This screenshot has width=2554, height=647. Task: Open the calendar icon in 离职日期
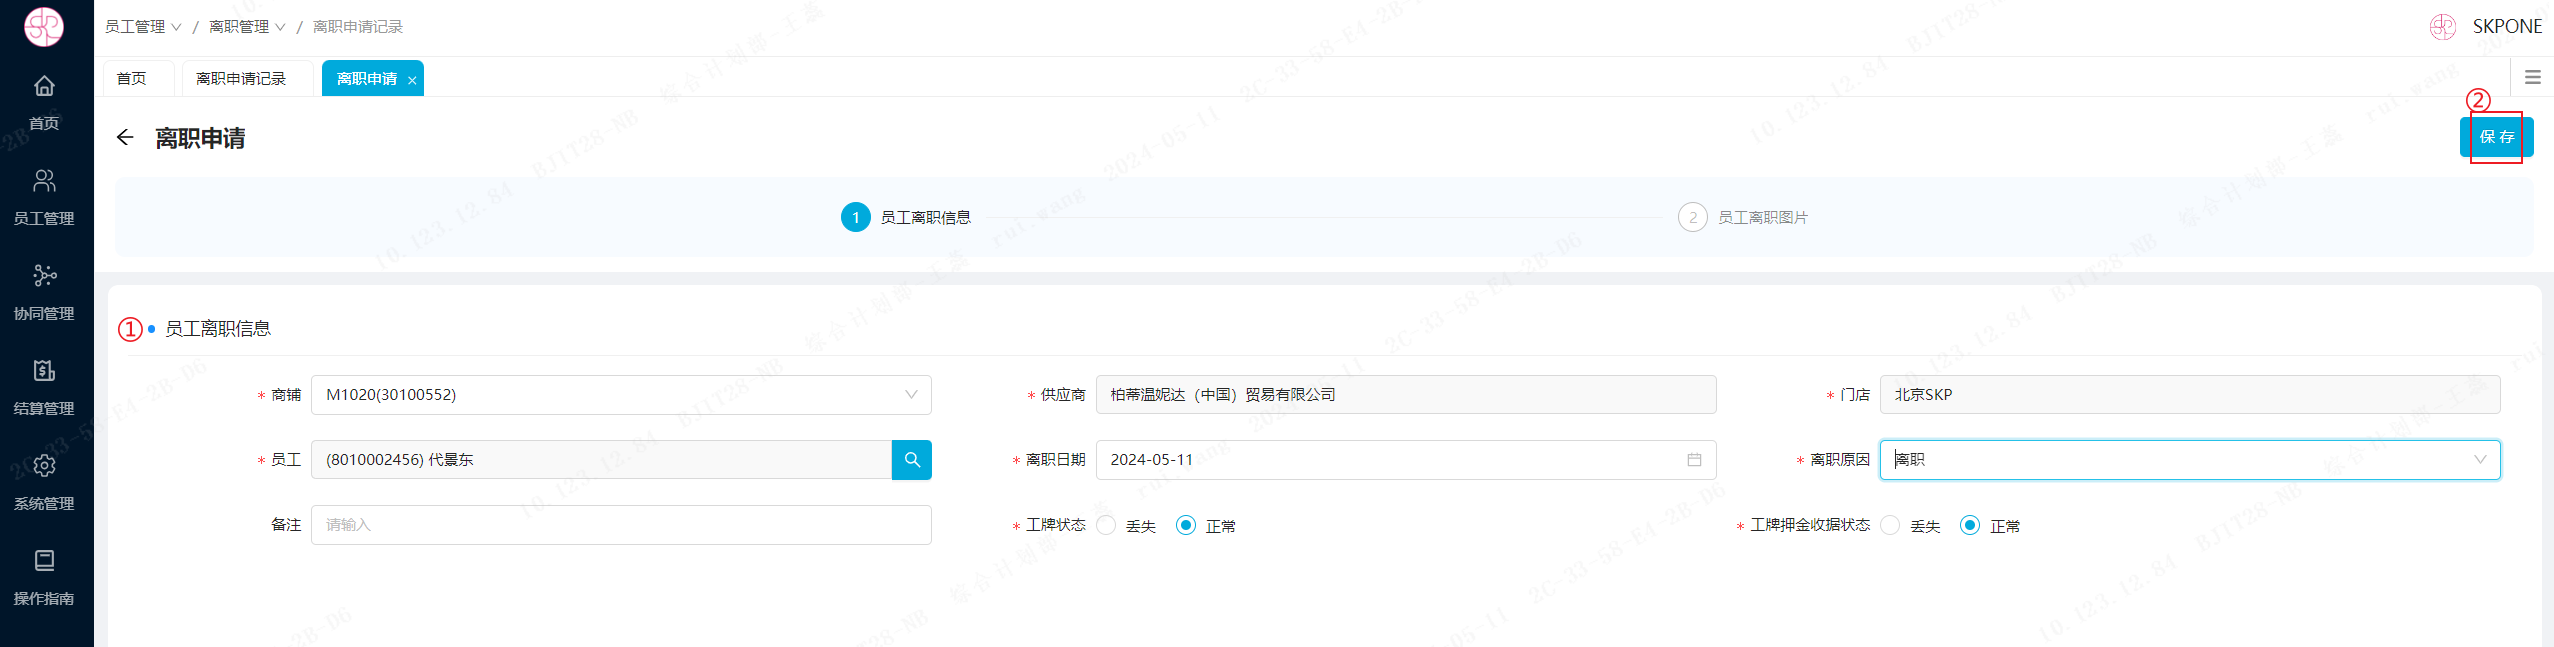[1694, 460]
